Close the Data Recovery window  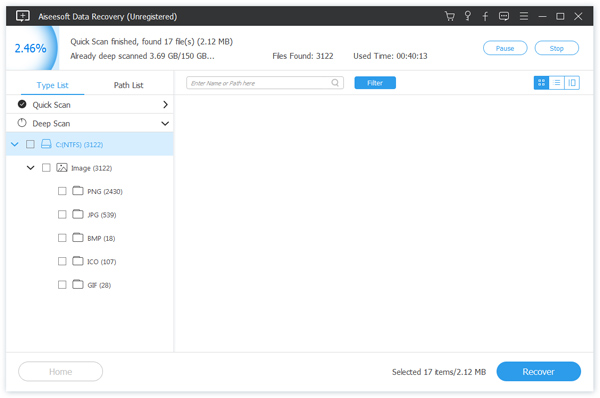(x=578, y=16)
